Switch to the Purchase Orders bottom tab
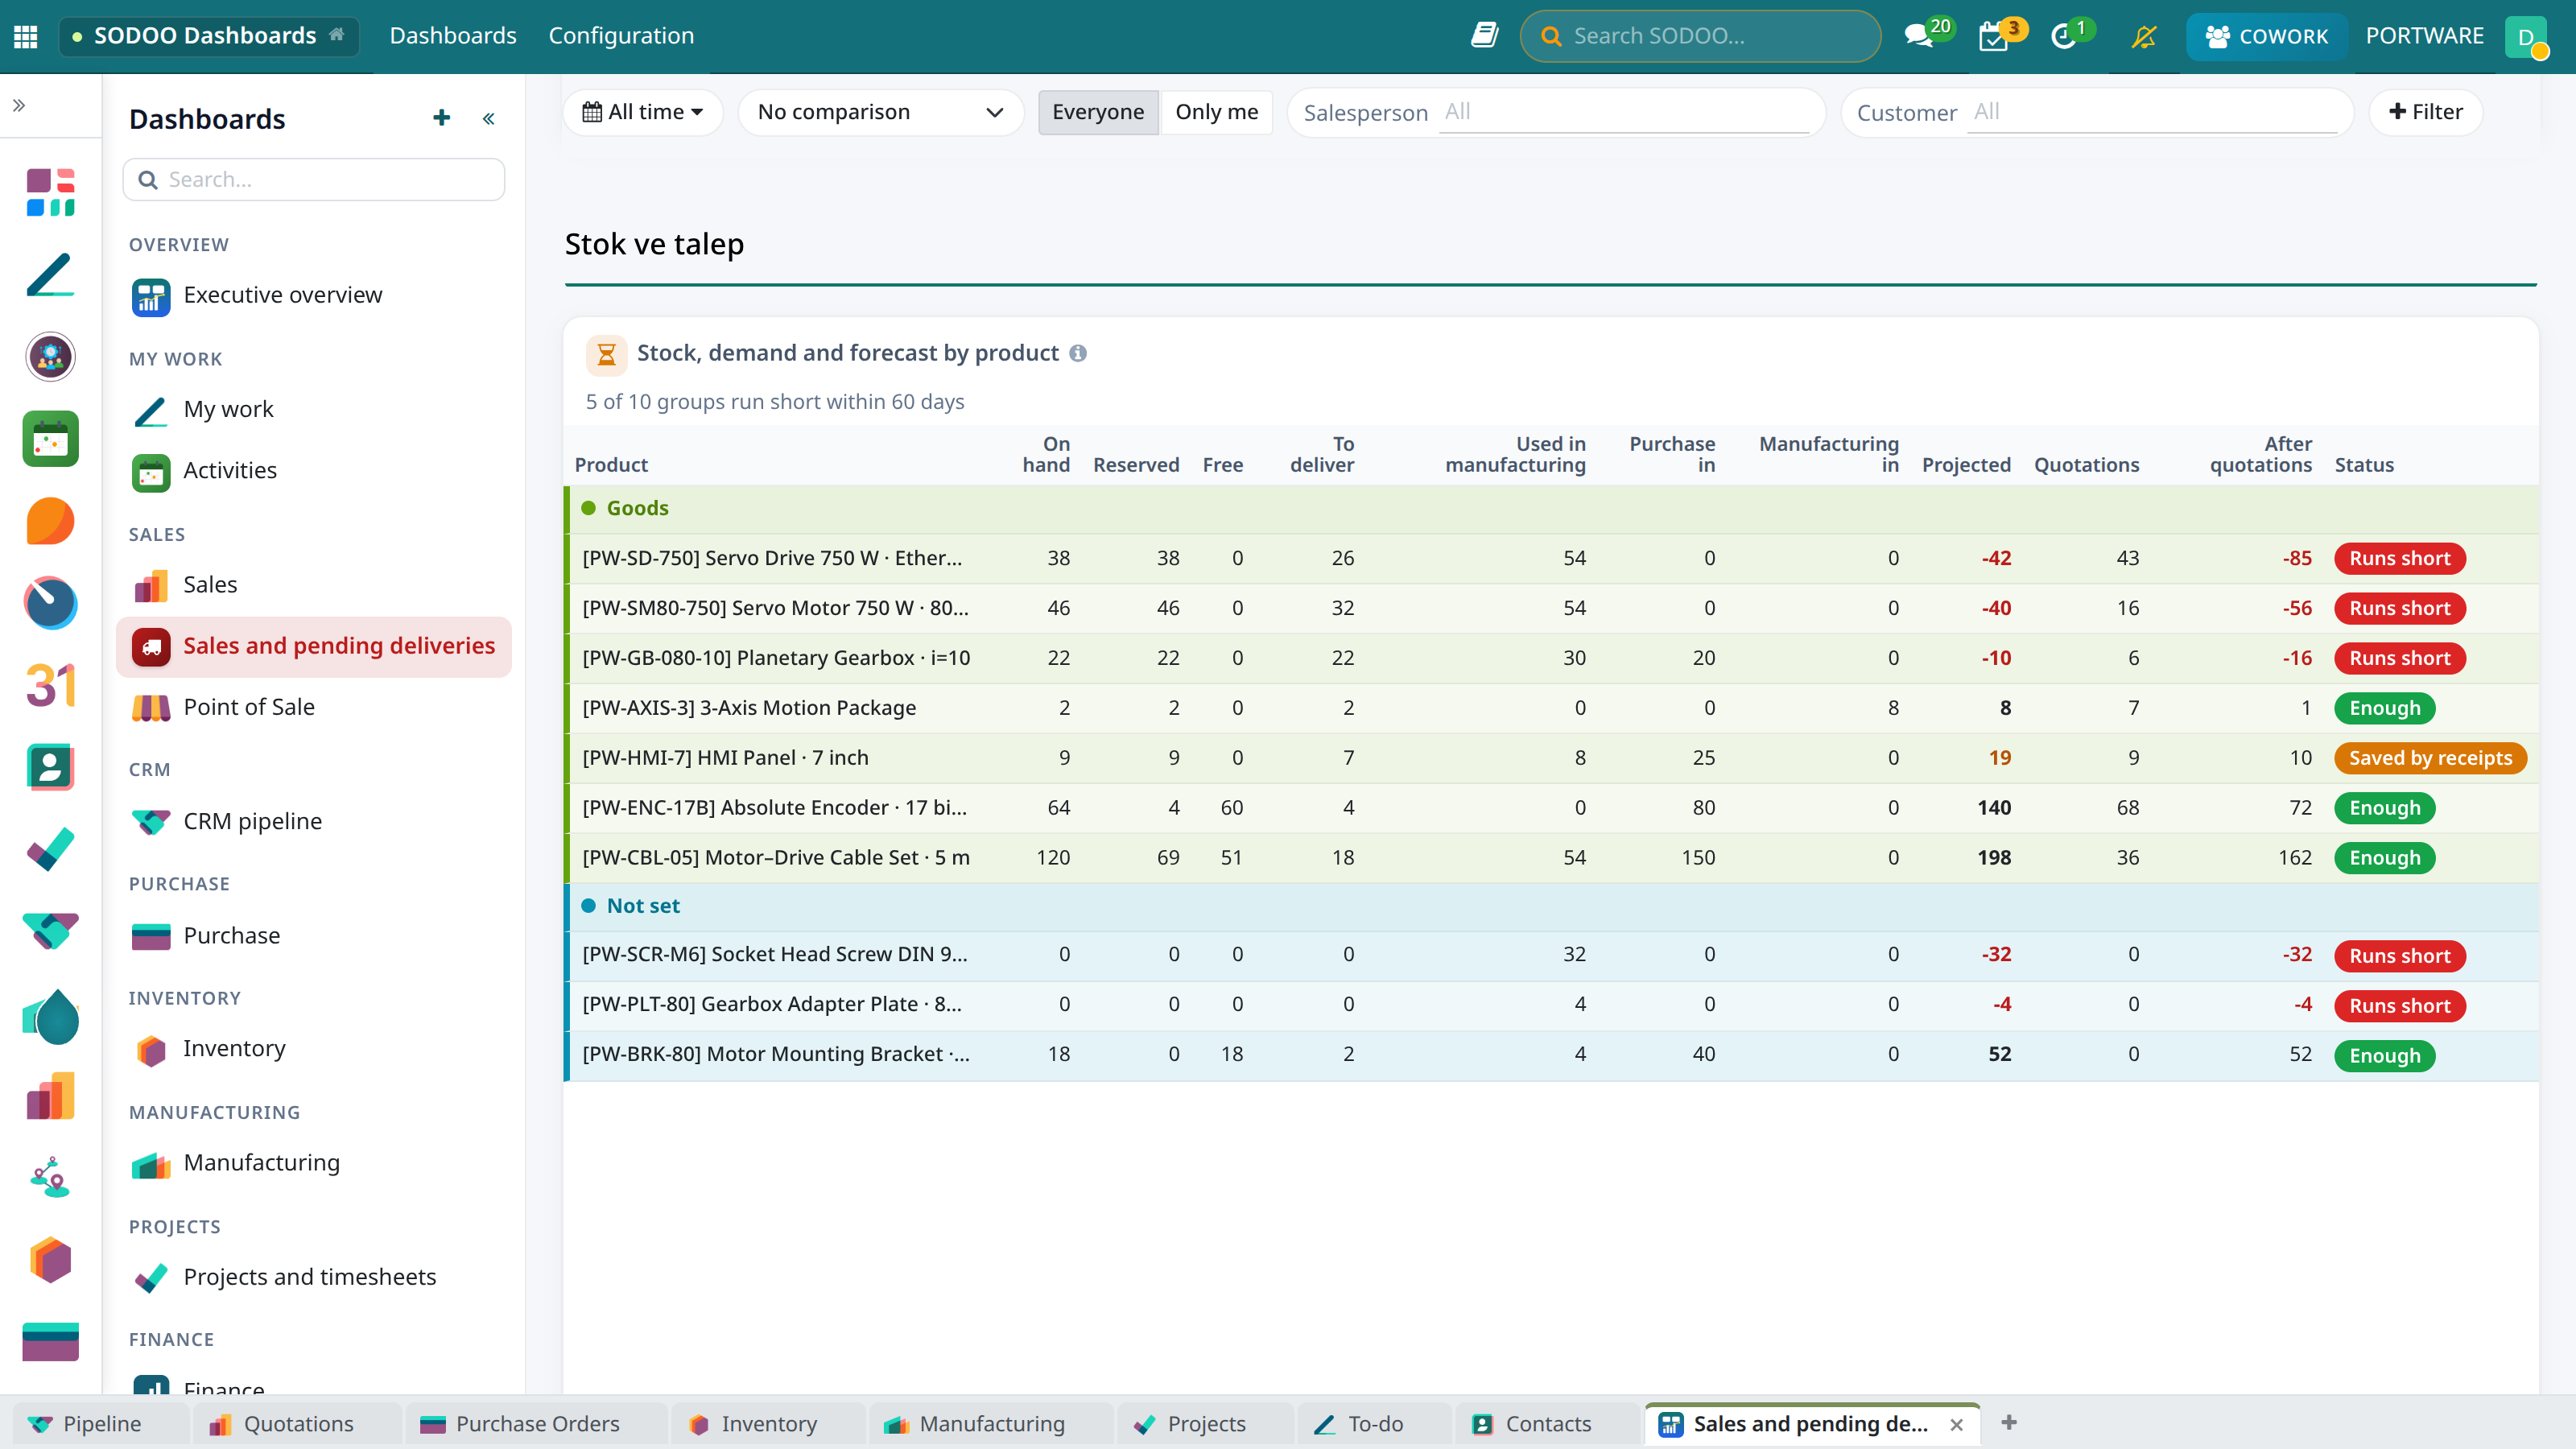This screenshot has width=2576, height=1449. [x=520, y=1423]
